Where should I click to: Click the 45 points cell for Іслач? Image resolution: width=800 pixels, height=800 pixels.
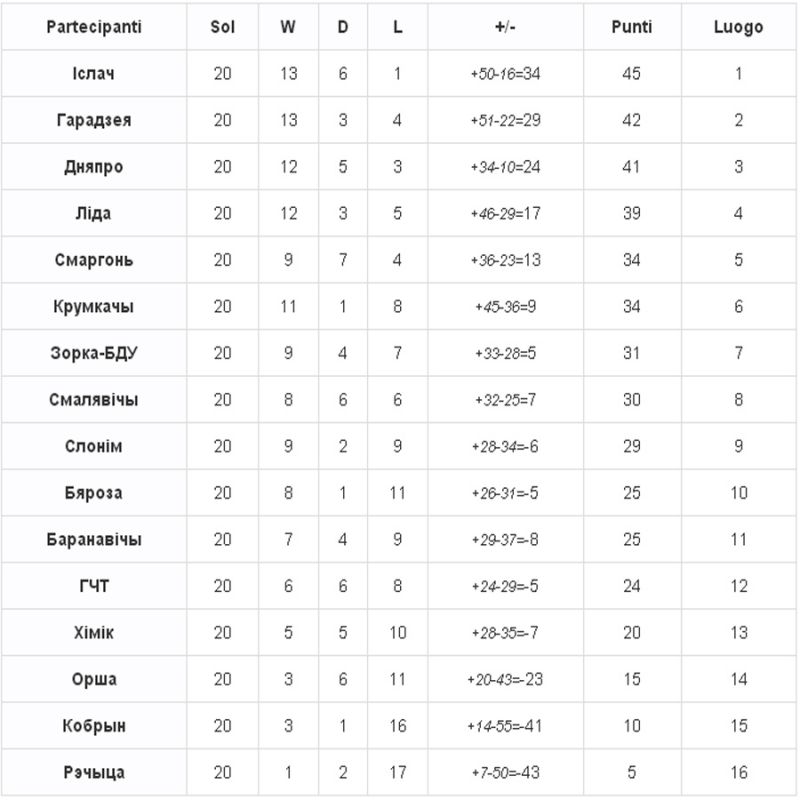(x=631, y=74)
